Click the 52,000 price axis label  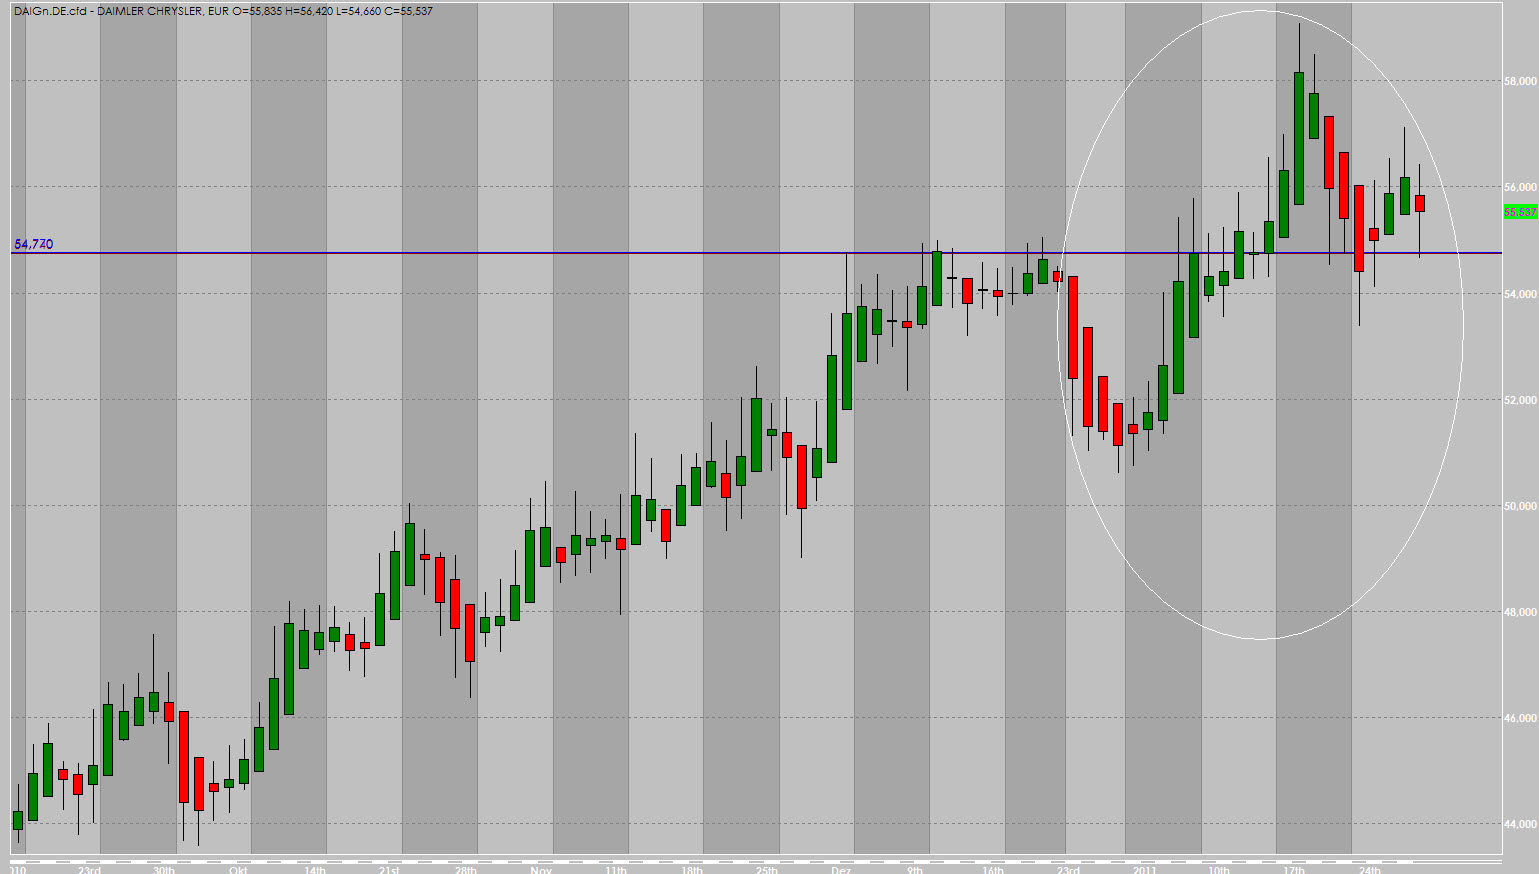[1520, 400]
